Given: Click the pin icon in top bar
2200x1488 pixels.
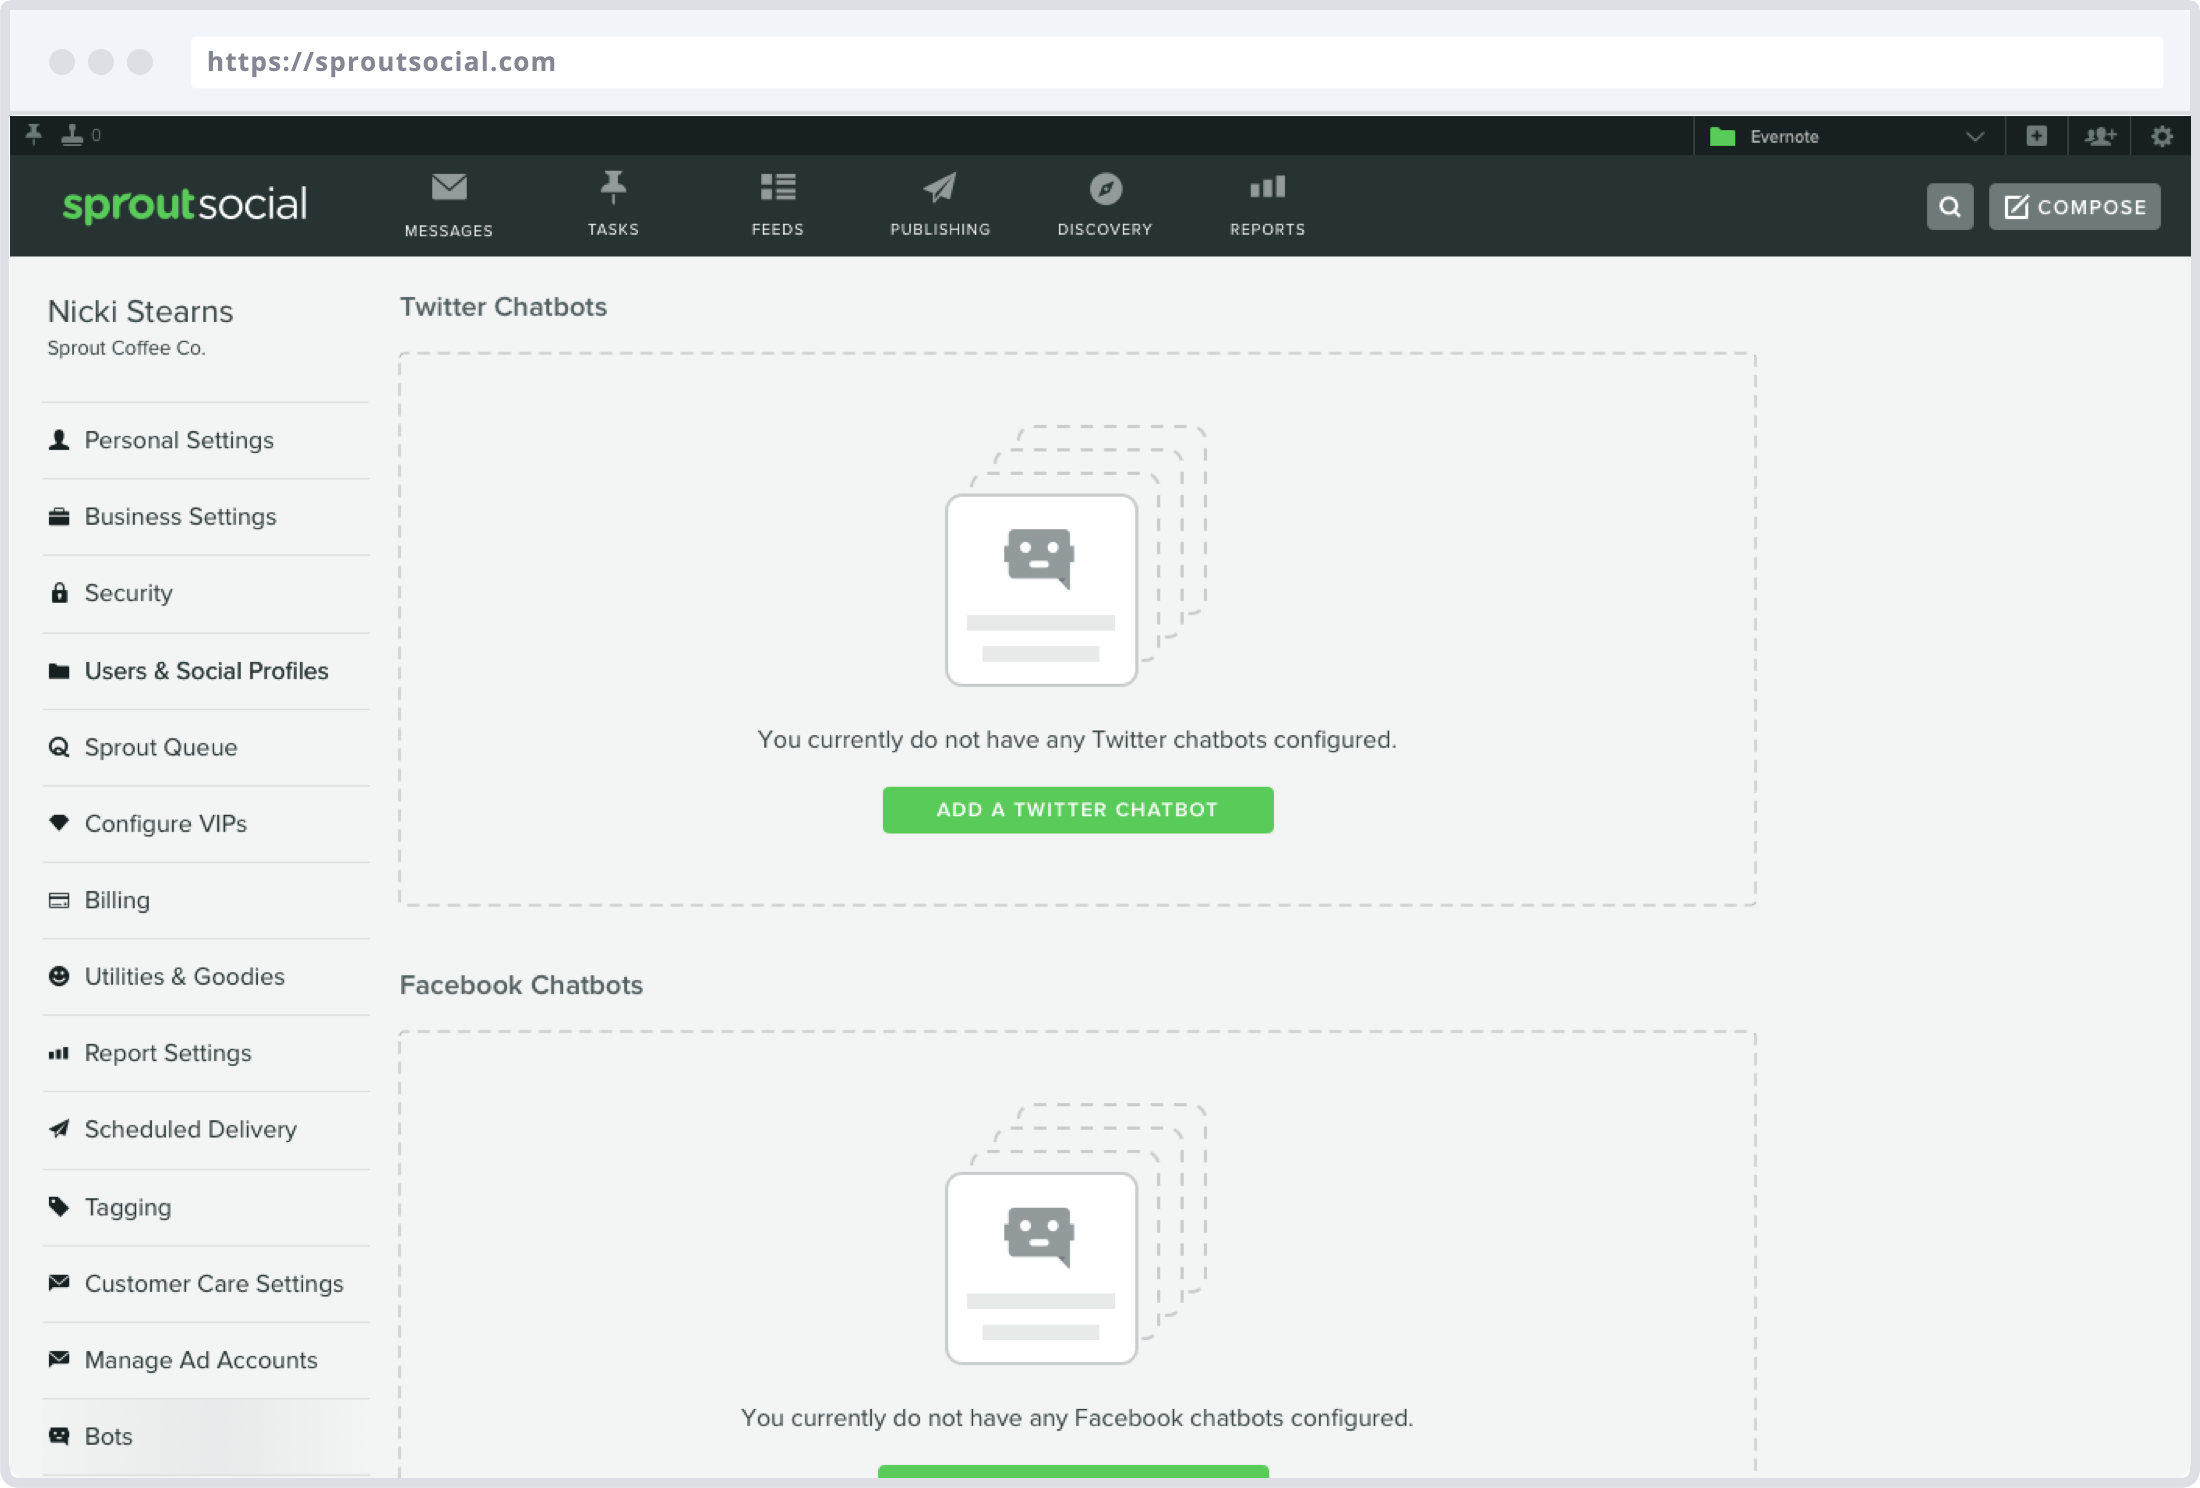Looking at the screenshot, I should tap(34, 135).
